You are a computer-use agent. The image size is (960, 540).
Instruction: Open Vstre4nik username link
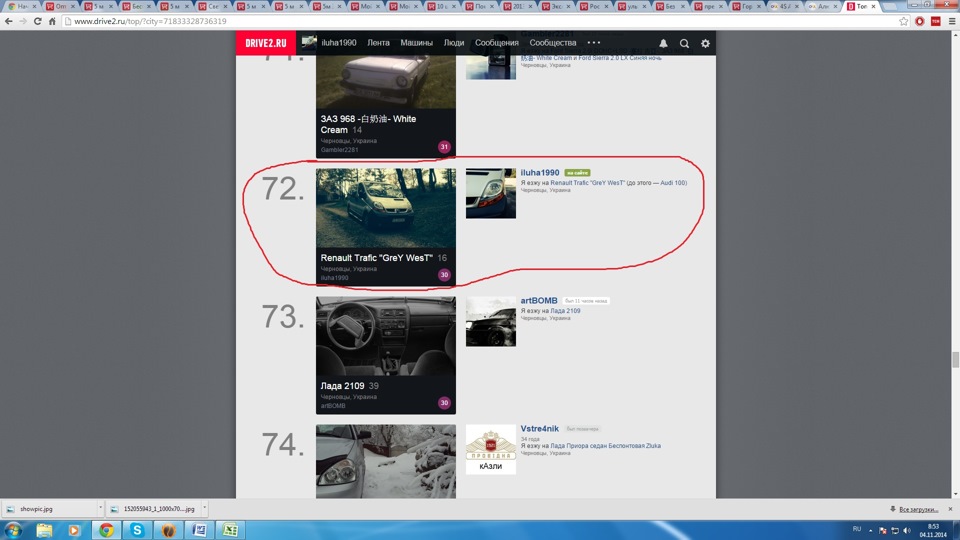pos(539,429)
